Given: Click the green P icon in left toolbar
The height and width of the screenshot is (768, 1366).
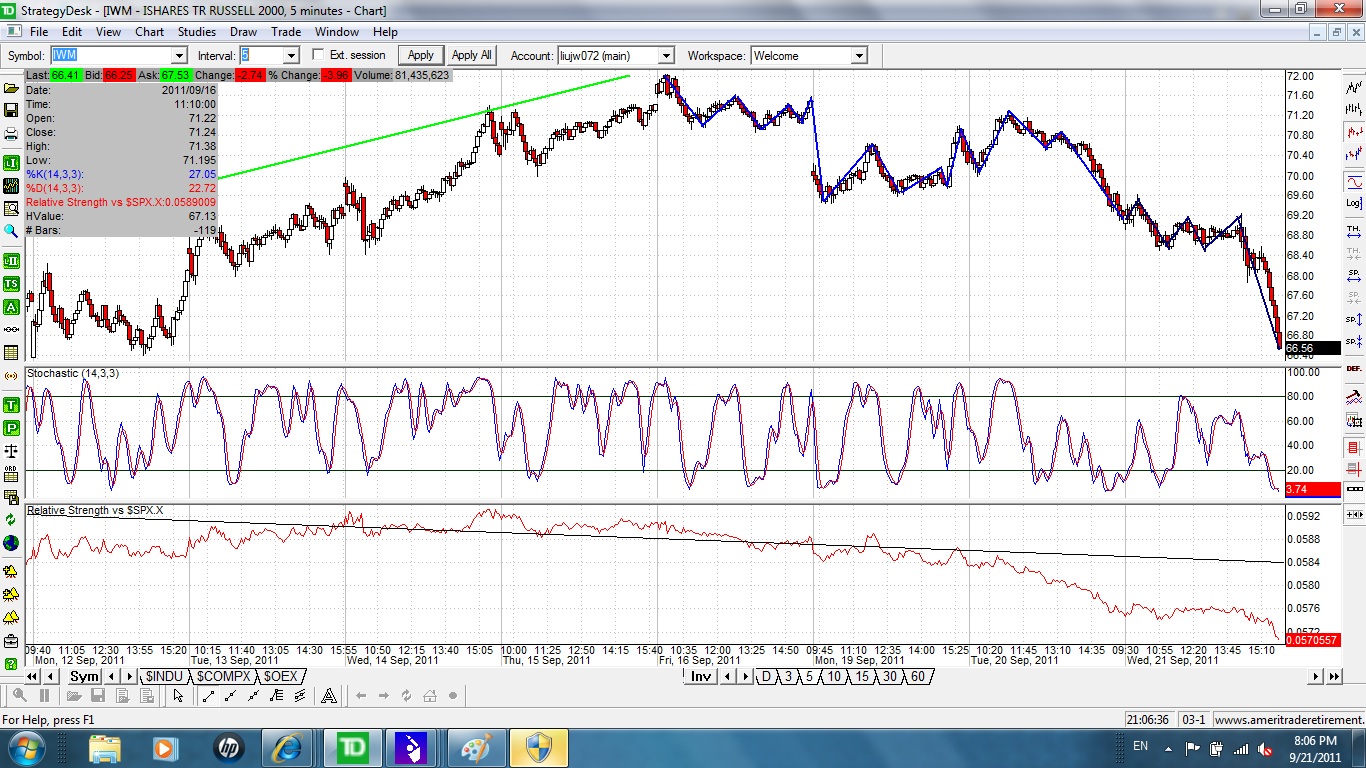Looking at the screenshot, I should (x=11, y=428).
